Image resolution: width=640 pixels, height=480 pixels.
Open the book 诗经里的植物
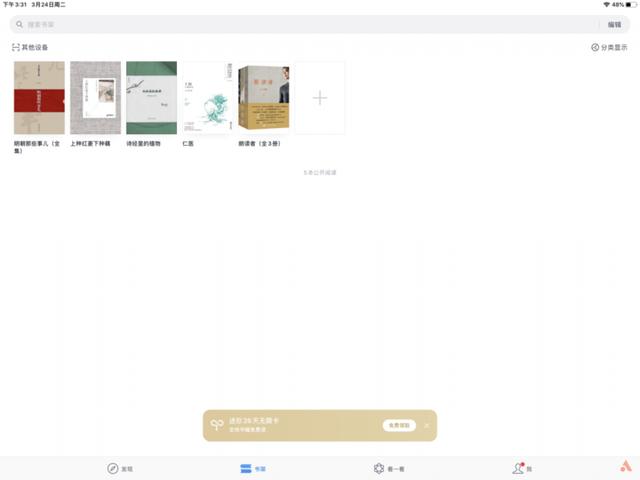click(x=151, y=98)
